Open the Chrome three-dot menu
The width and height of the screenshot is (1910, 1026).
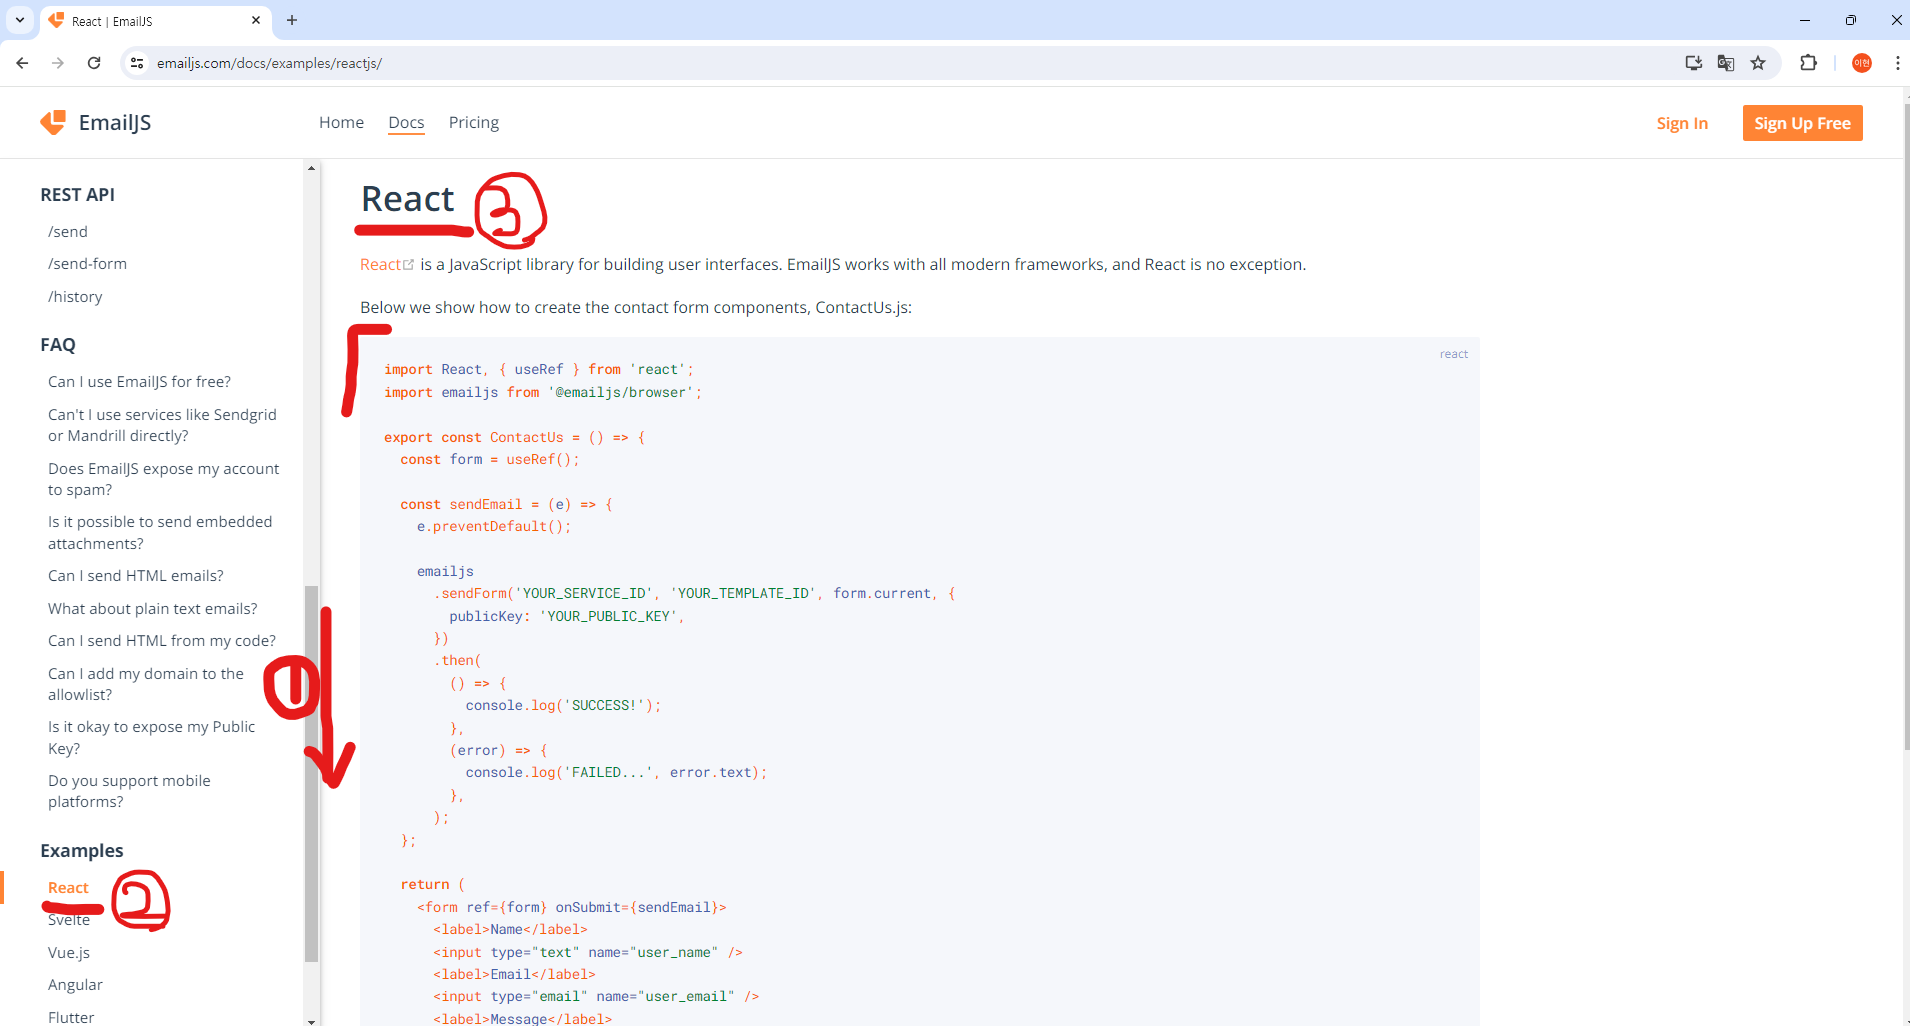tap(1897, 63)
